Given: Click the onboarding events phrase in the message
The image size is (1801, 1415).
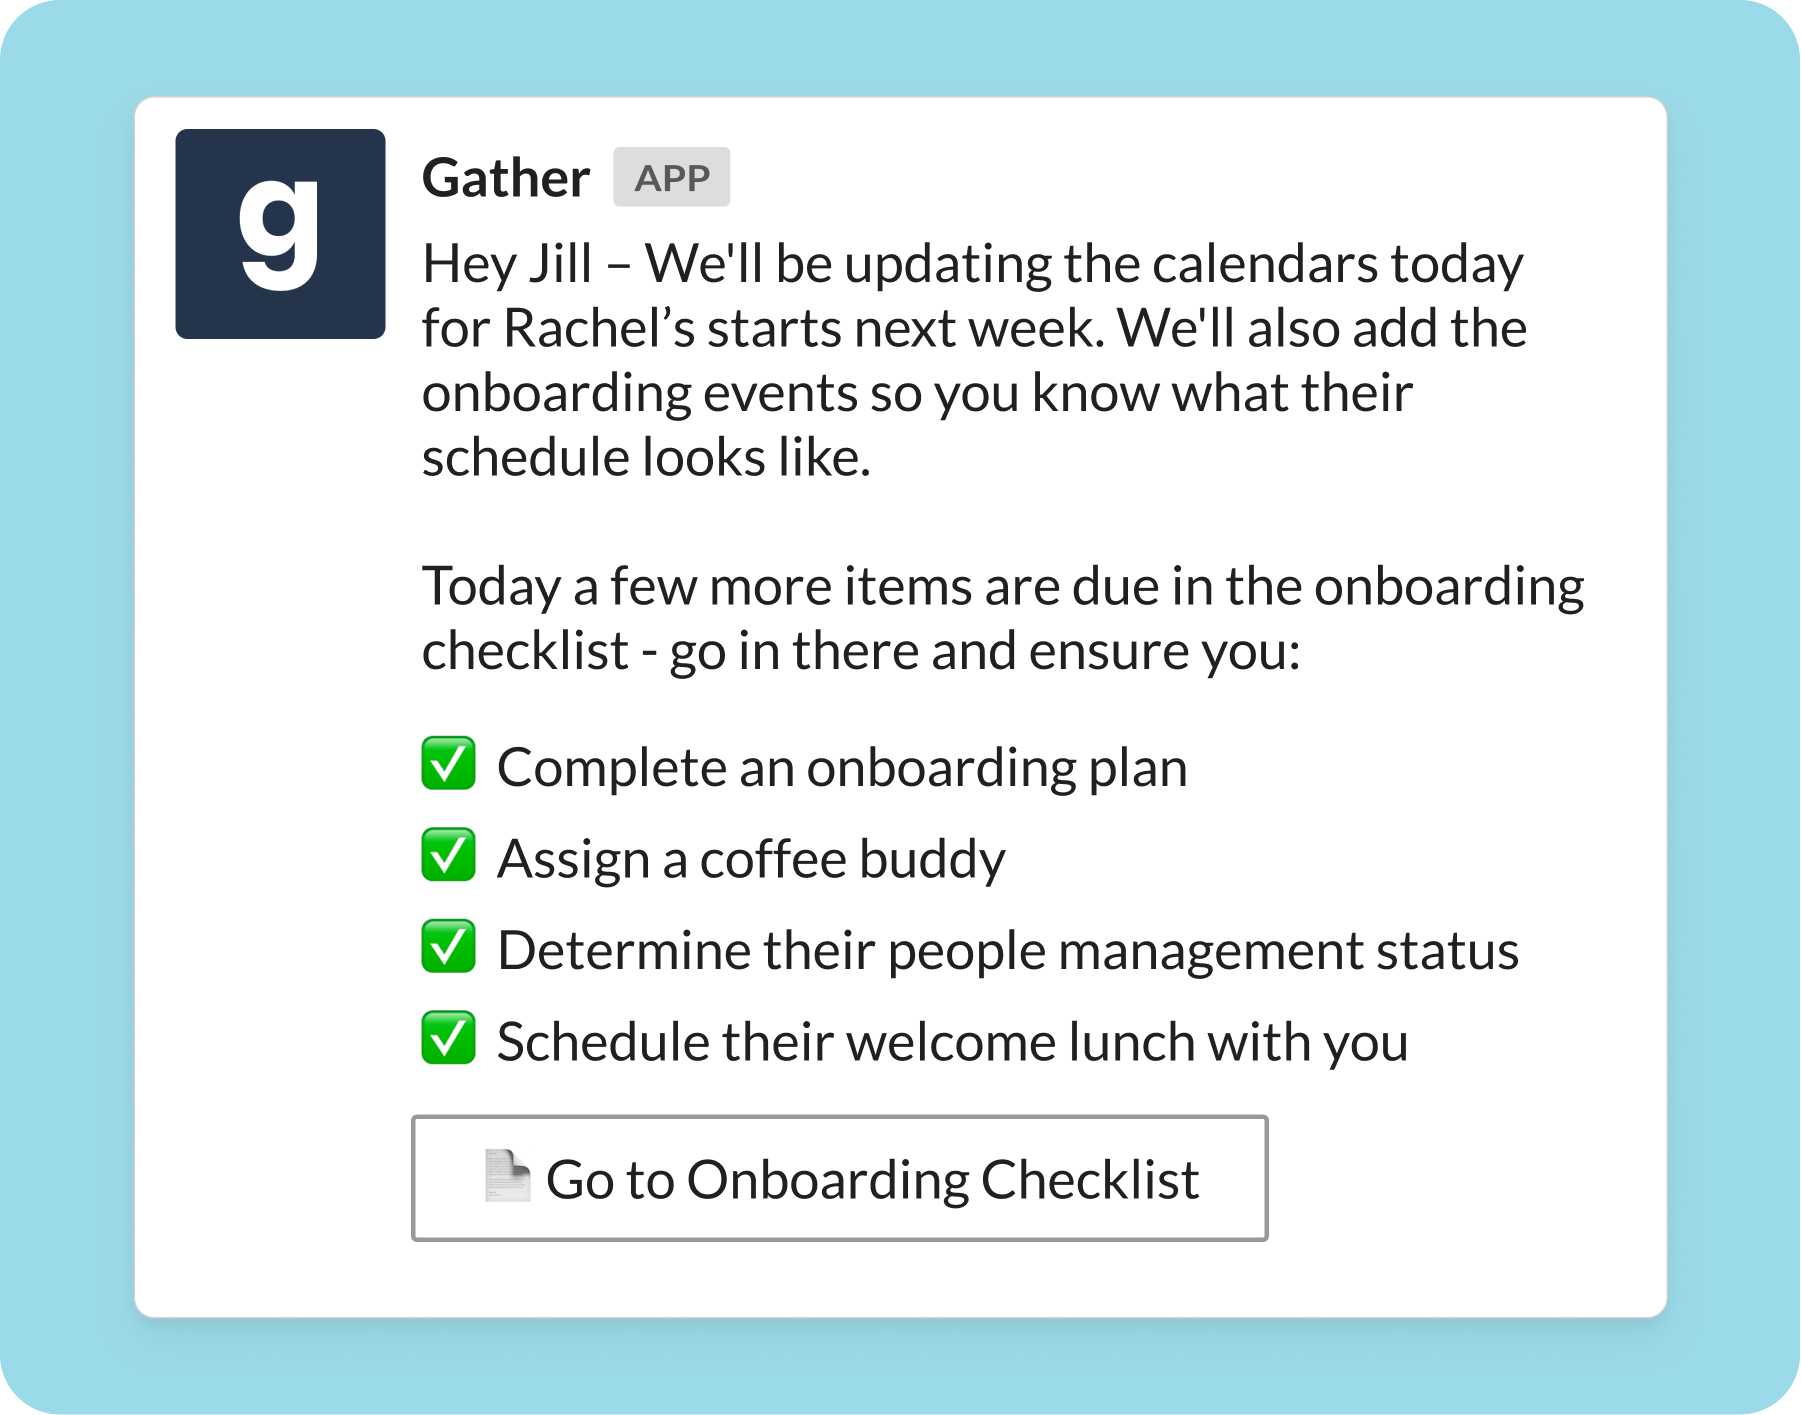Looking at the screenshot, I should pyautogui.click(x=640, y=393).
